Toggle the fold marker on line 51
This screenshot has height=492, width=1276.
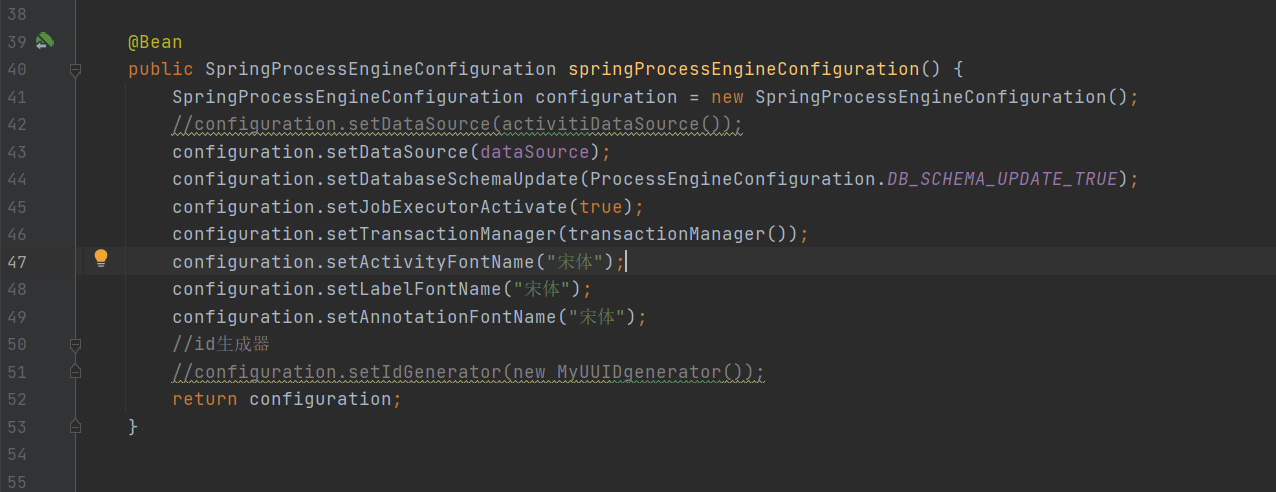coord(75,372)
